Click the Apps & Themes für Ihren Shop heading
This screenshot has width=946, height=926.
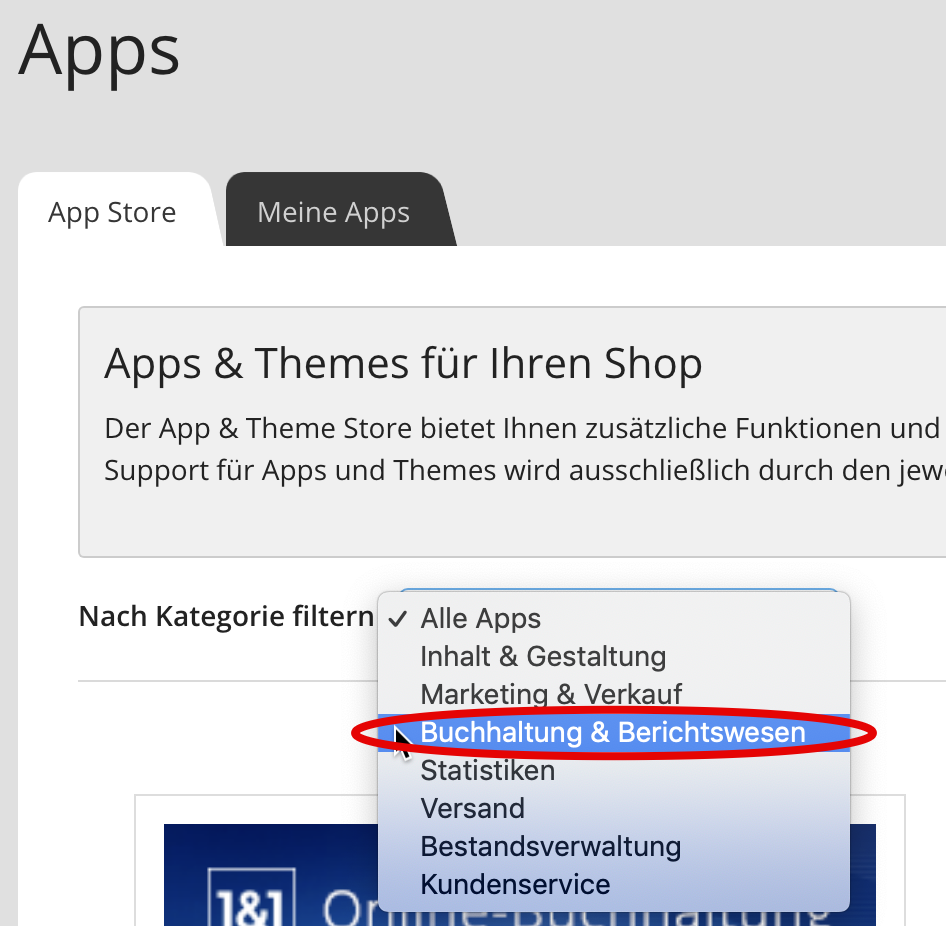click(403, 364)
